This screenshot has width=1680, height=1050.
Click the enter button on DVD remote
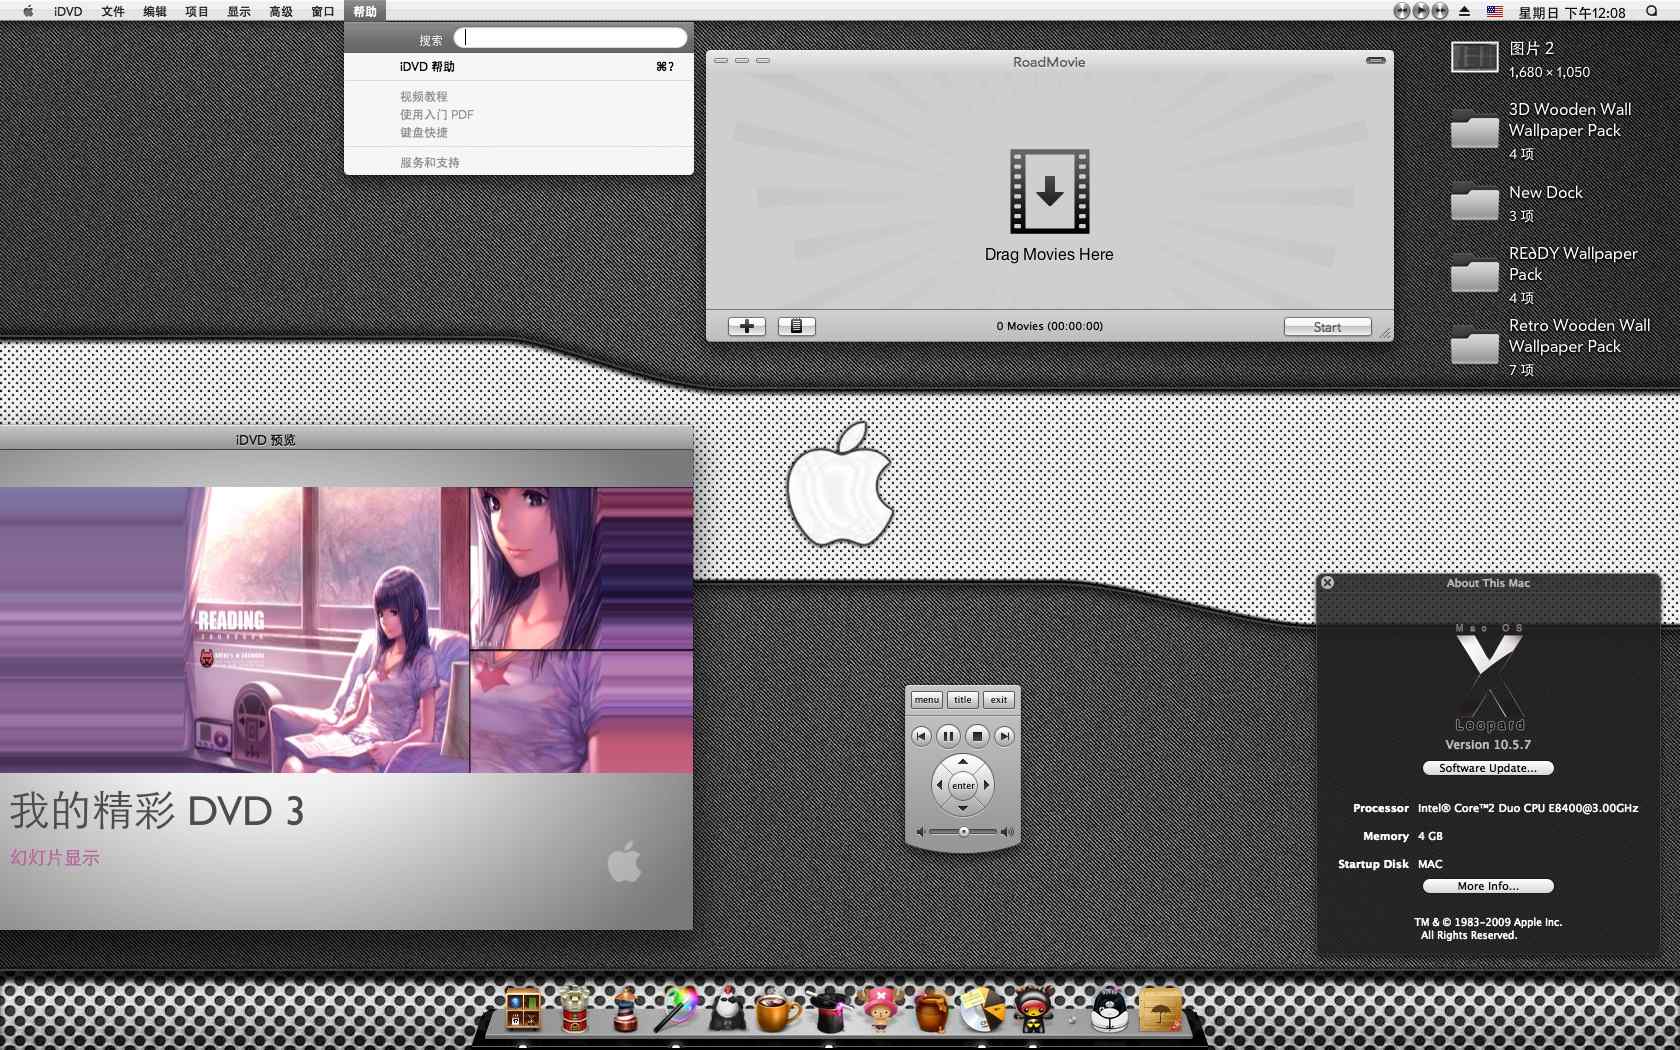pos(963,785)
